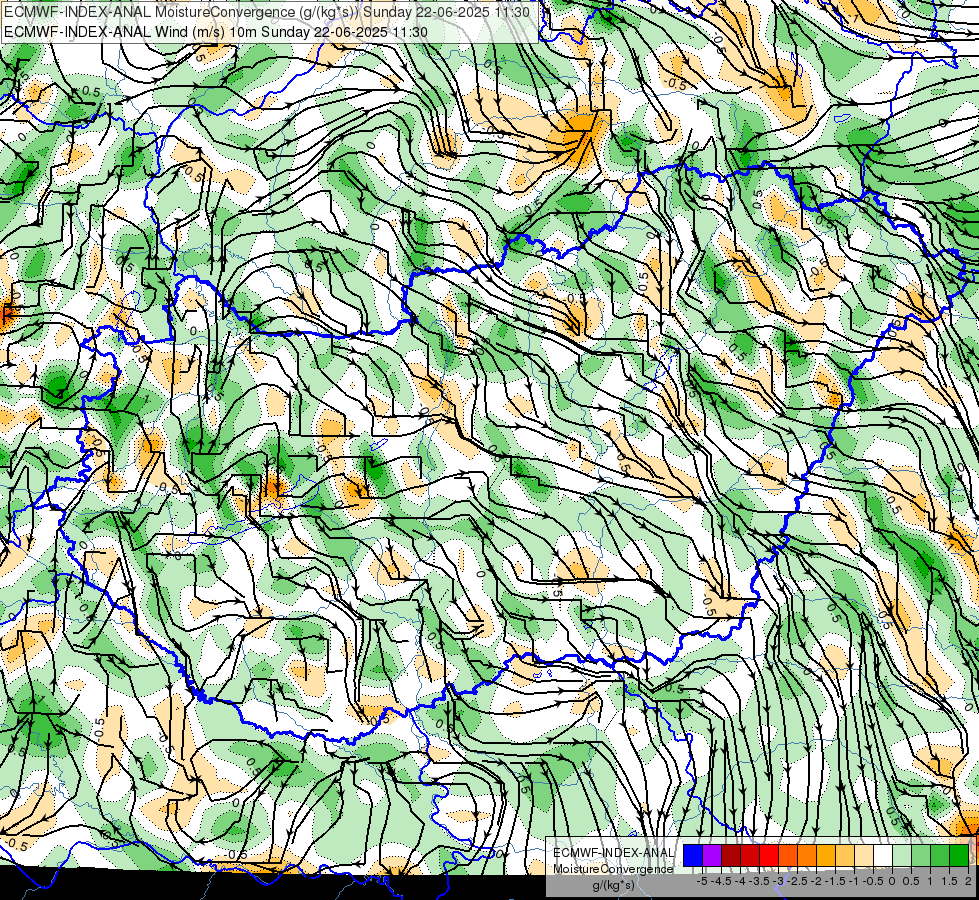979x900 pixels.
Task: Pick the legend swatch between -4 and -3.5
Action: [x=750, y=856]
